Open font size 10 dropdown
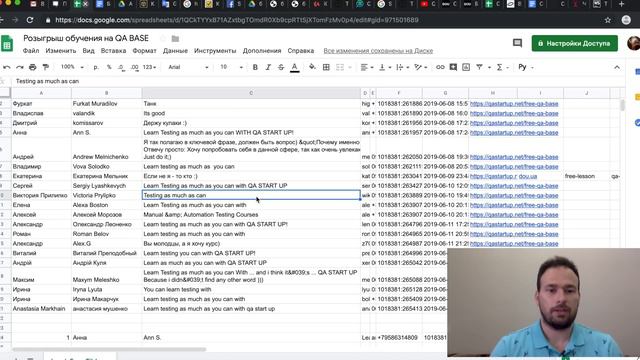Viewport: 640px width, 360px height. [x=231, y=67]
